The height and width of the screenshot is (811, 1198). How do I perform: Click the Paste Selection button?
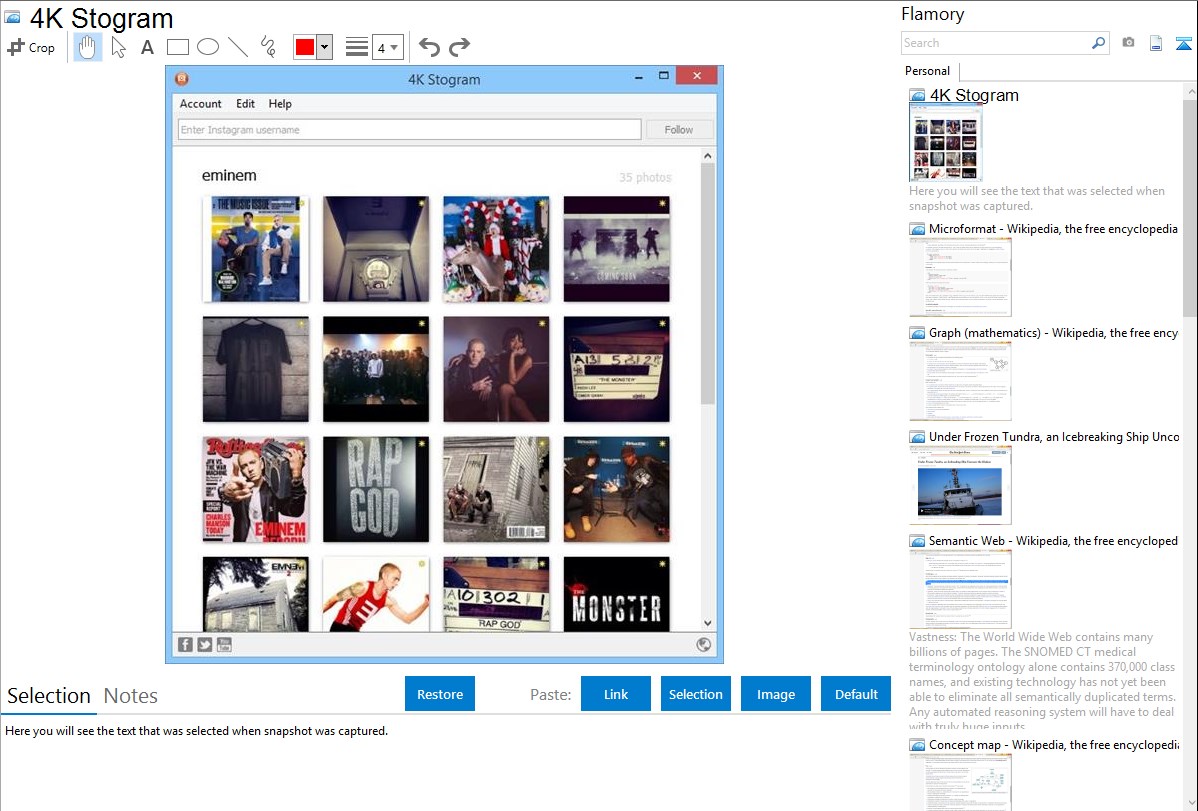point(696,694)
